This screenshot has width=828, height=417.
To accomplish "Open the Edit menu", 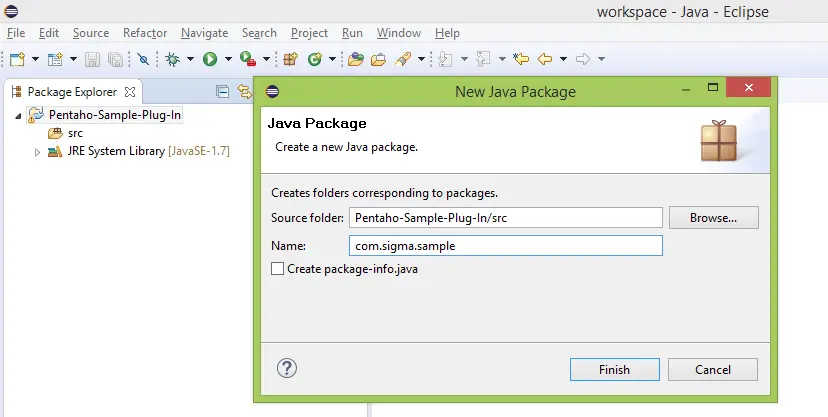I will (49, 33).
